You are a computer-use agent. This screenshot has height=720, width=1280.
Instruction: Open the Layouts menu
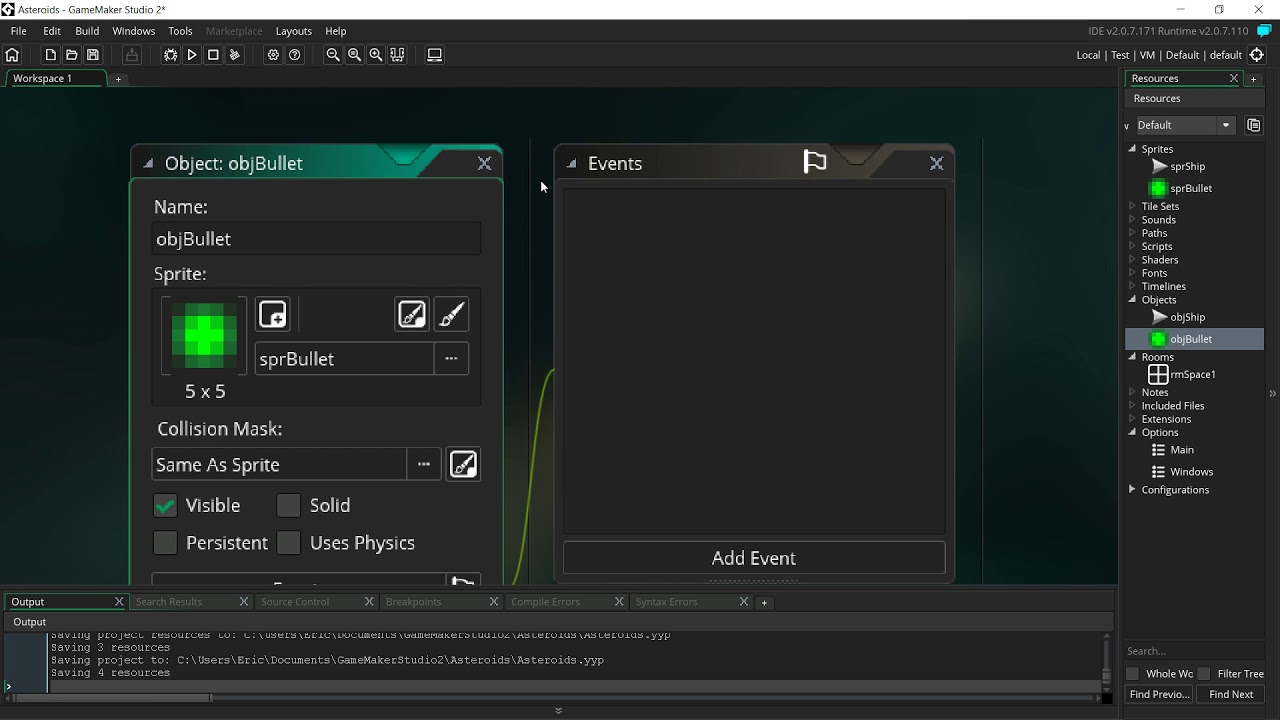(x=293, y=31)
